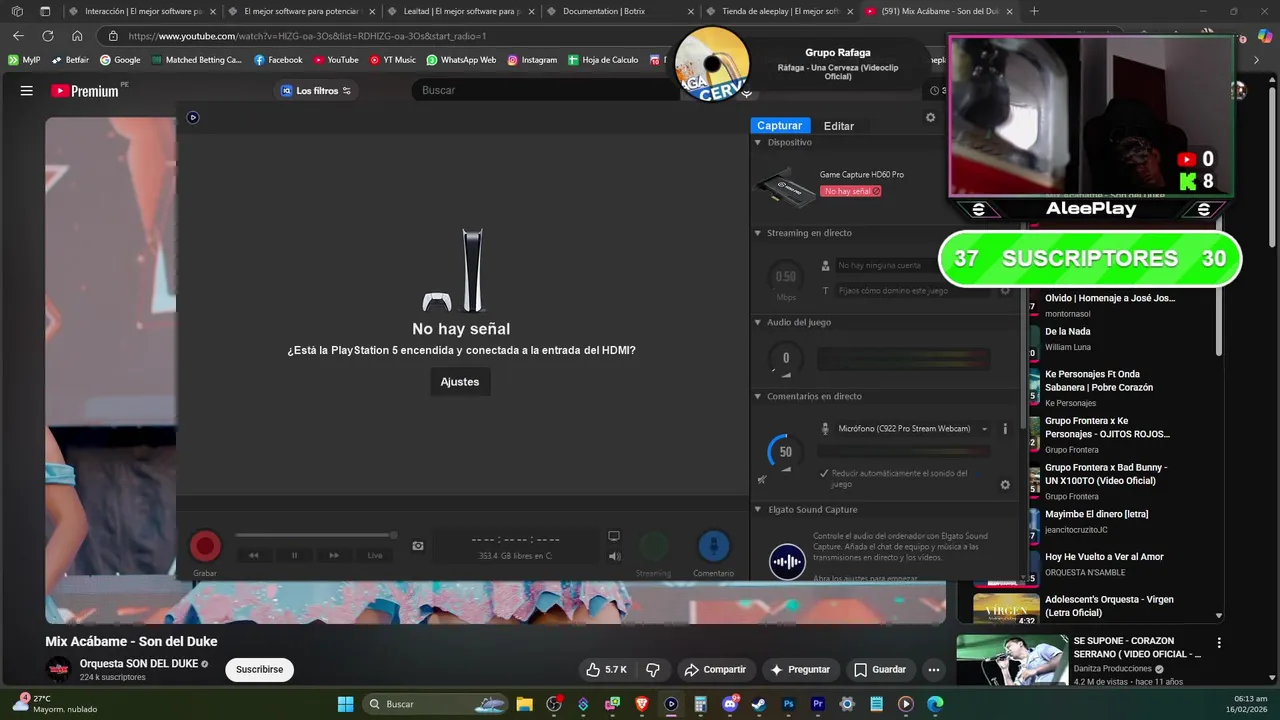Image resolution: width=1280 pixels, height=720 pixels.
Task: Click the 'No hay señal' red status badge
Action: click(850, 191)
